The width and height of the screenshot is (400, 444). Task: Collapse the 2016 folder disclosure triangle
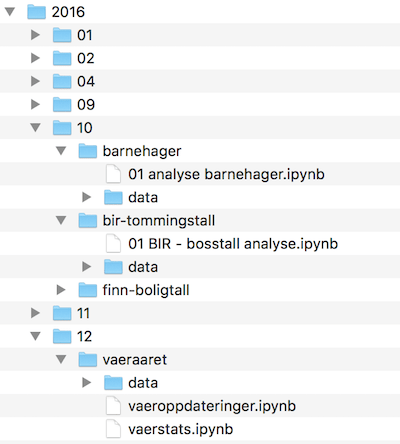click(x=10, y=12)
